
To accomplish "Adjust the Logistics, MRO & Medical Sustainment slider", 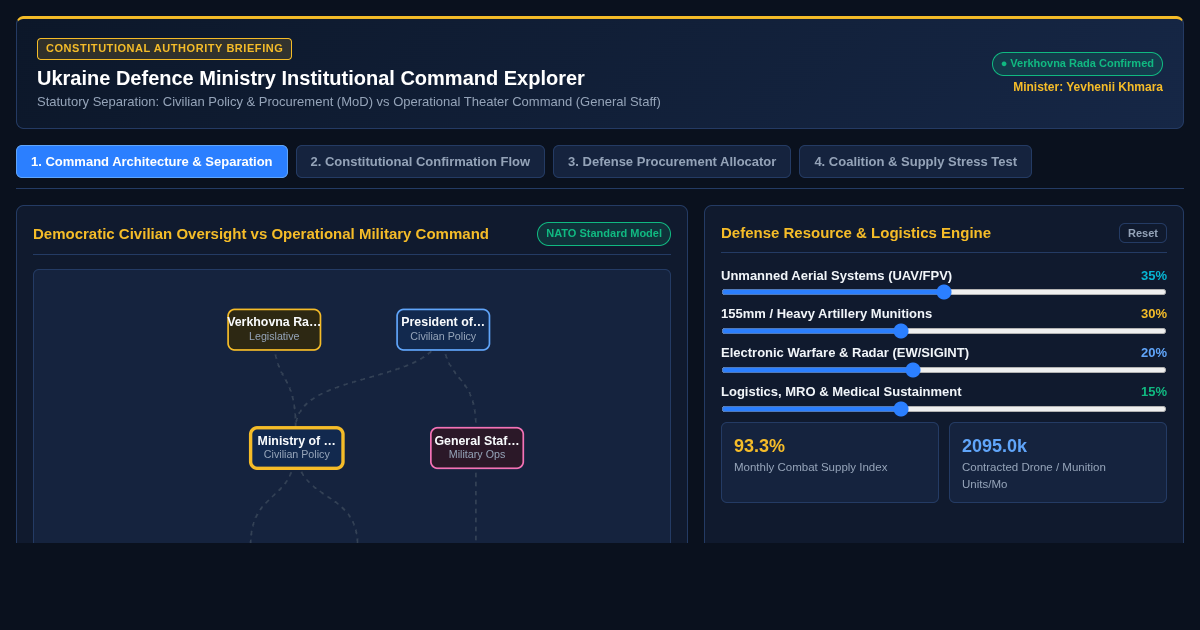I will 943,409.
